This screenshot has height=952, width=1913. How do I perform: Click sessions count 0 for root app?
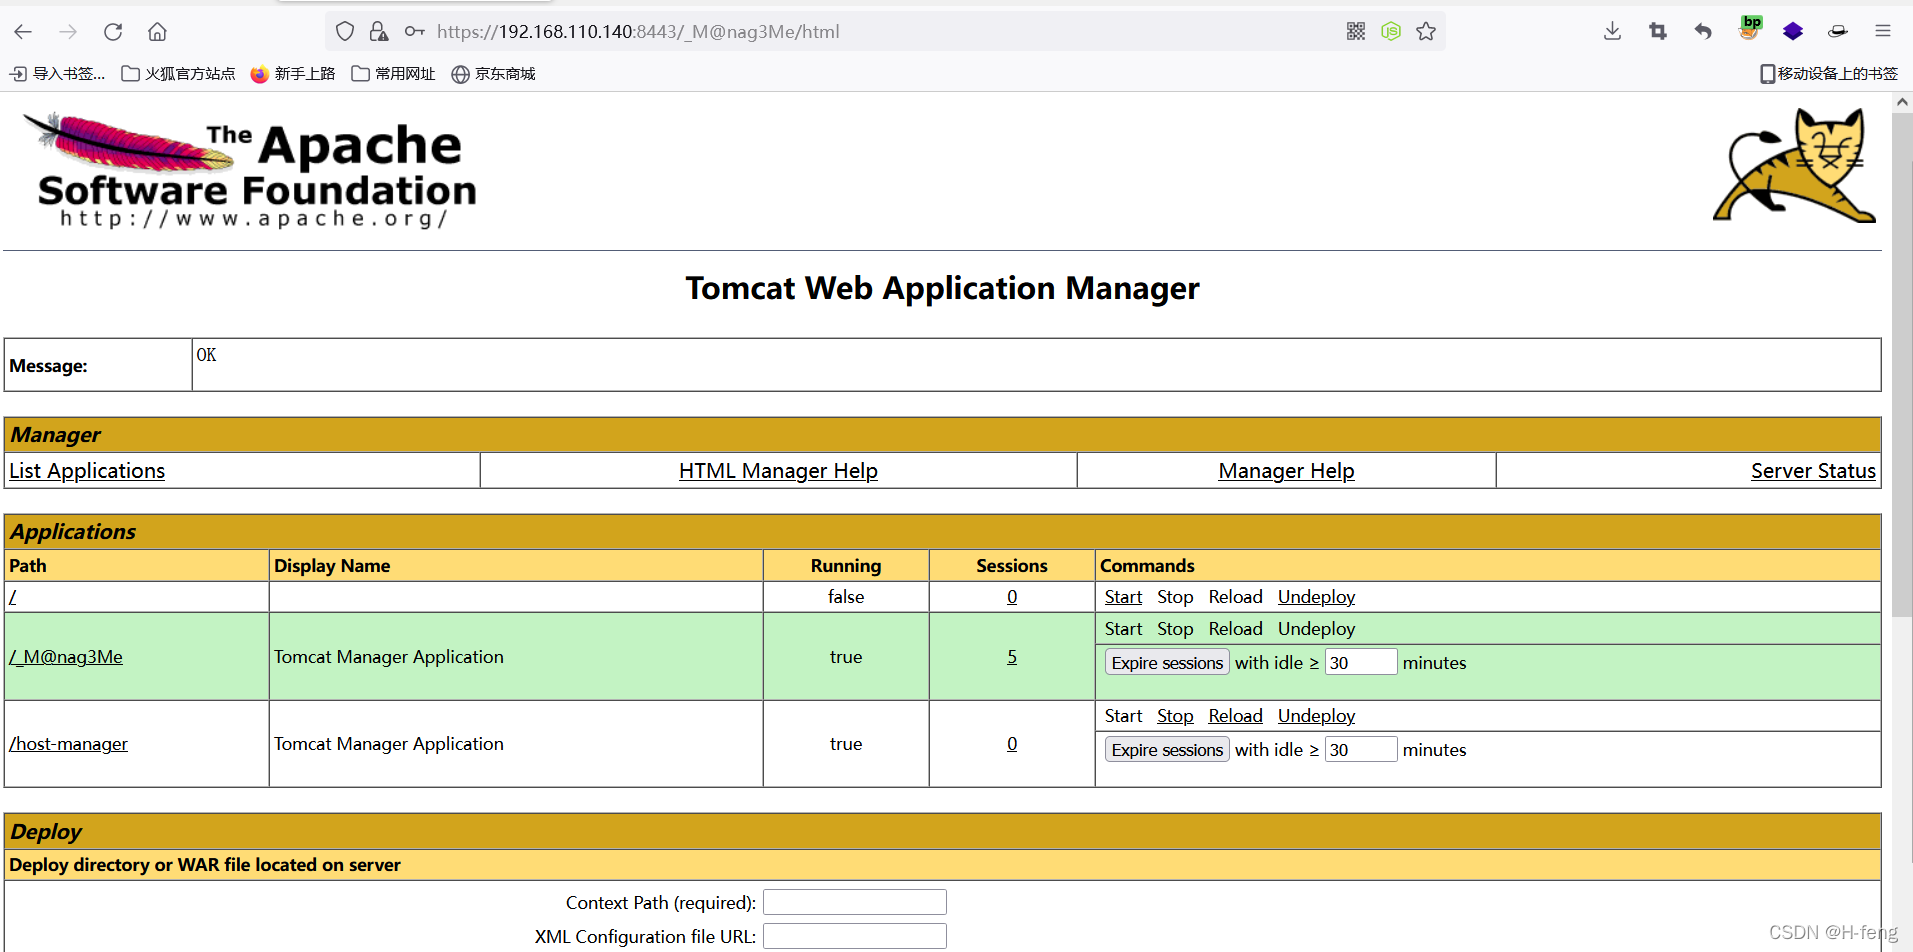(x=1012, y=597)
